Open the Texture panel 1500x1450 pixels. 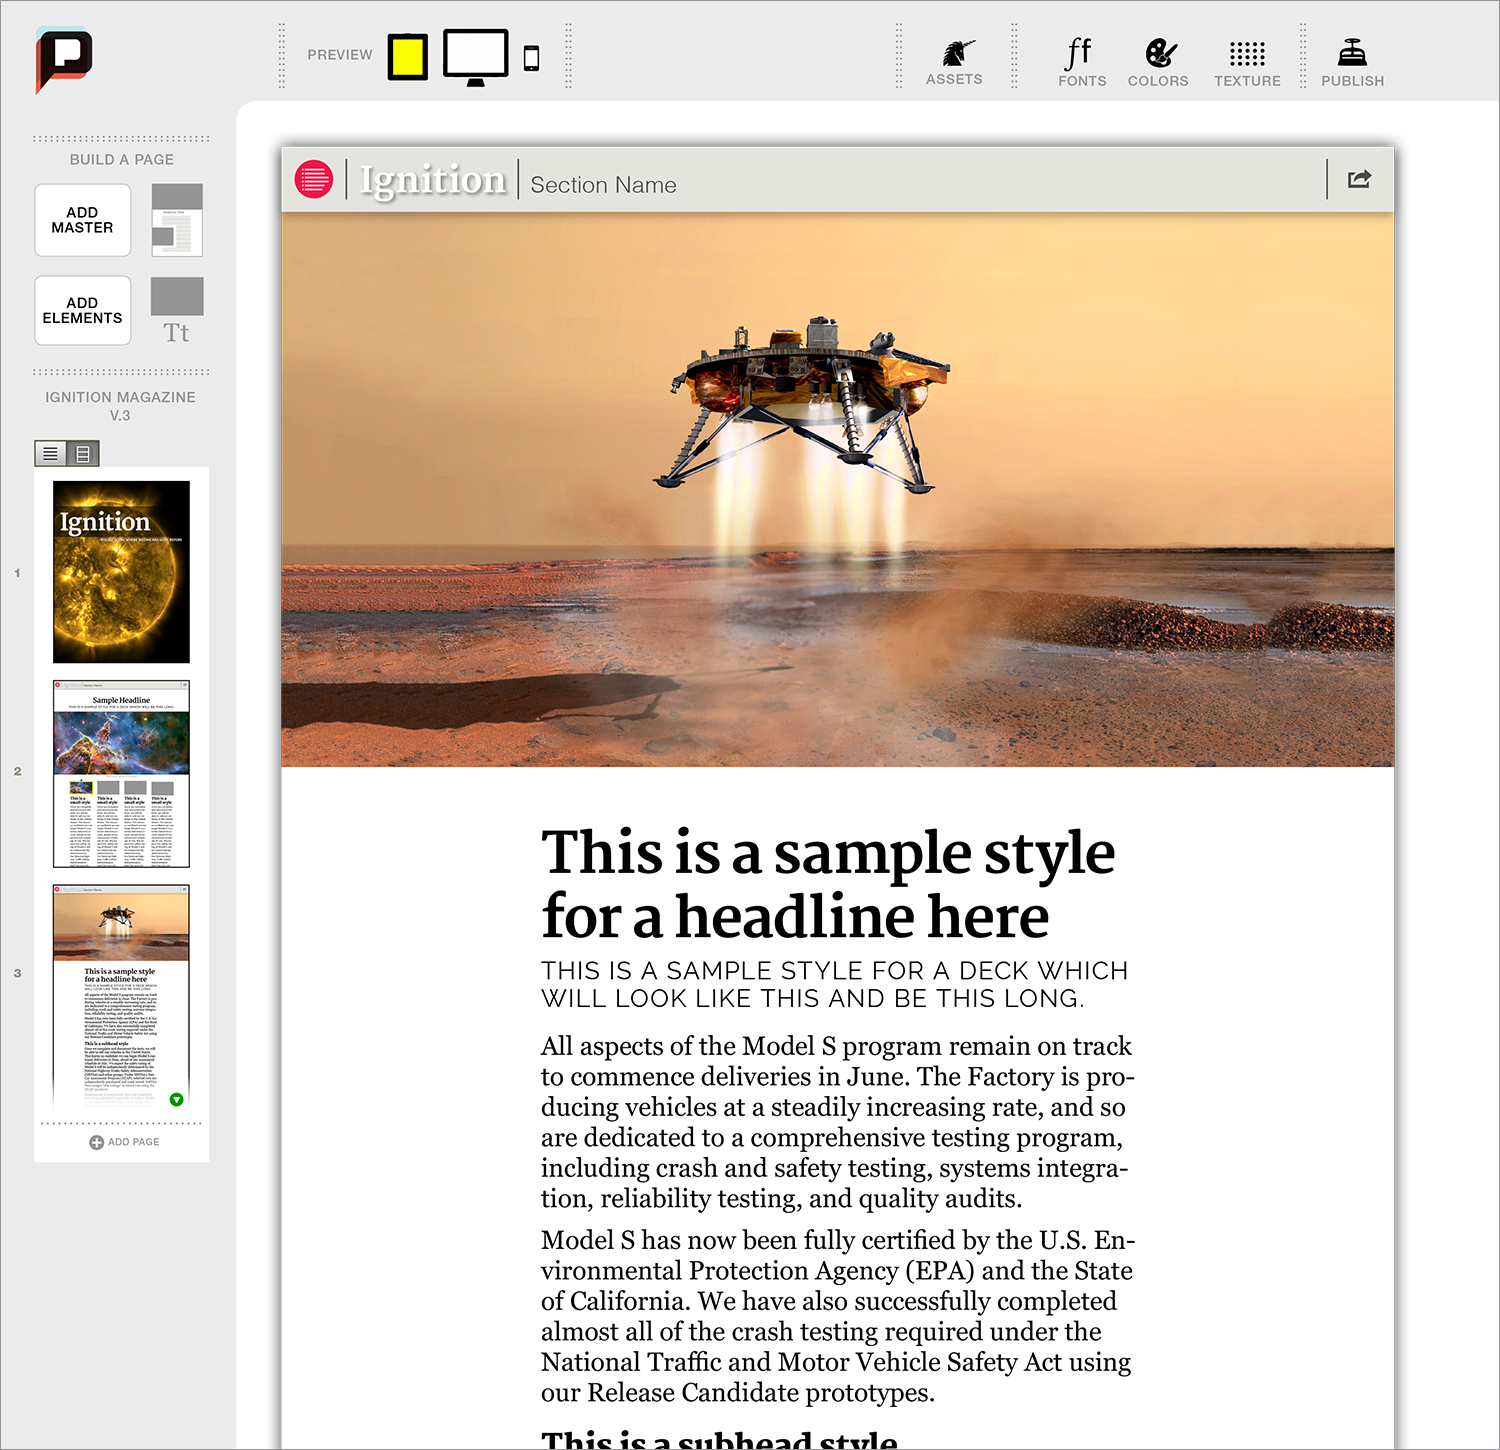click(x=1247, y=62)
